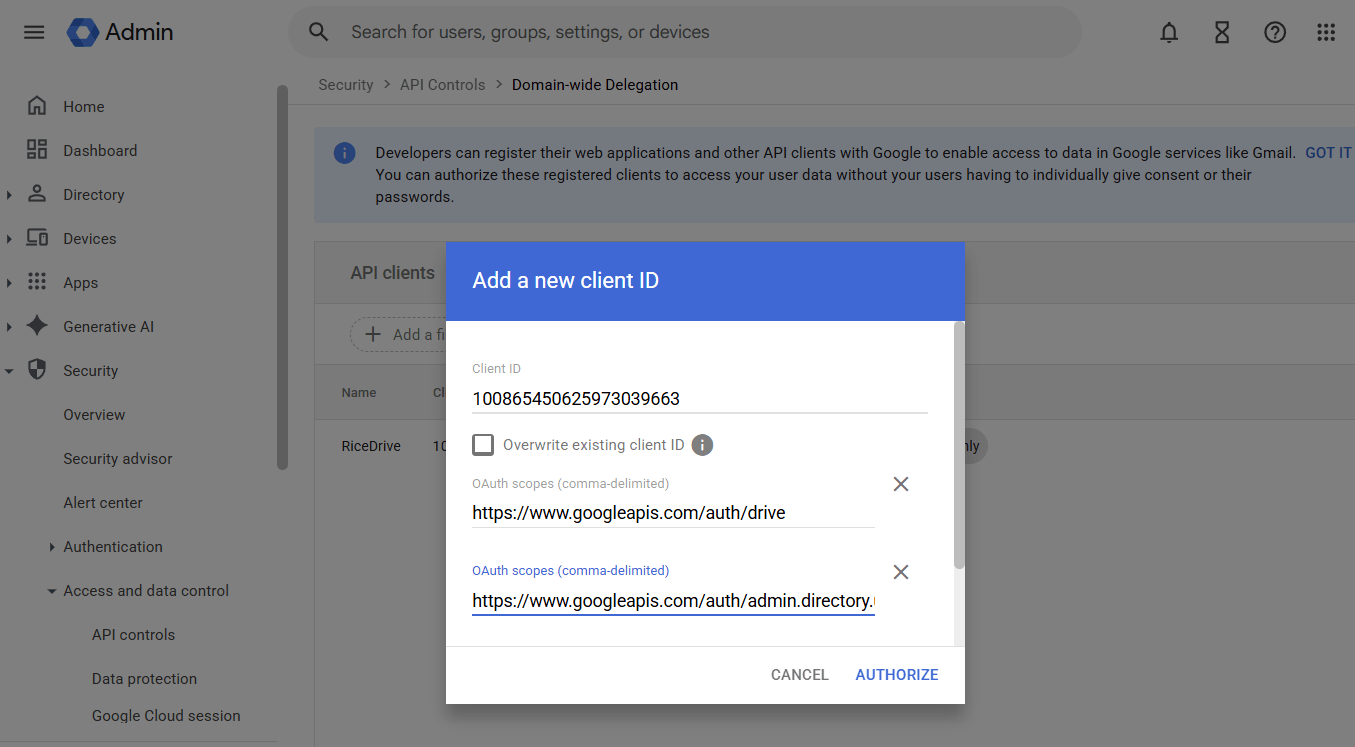Dismiss banner with GOT IT
Screen dimensions: 1355x747
tap(1328, 153)
